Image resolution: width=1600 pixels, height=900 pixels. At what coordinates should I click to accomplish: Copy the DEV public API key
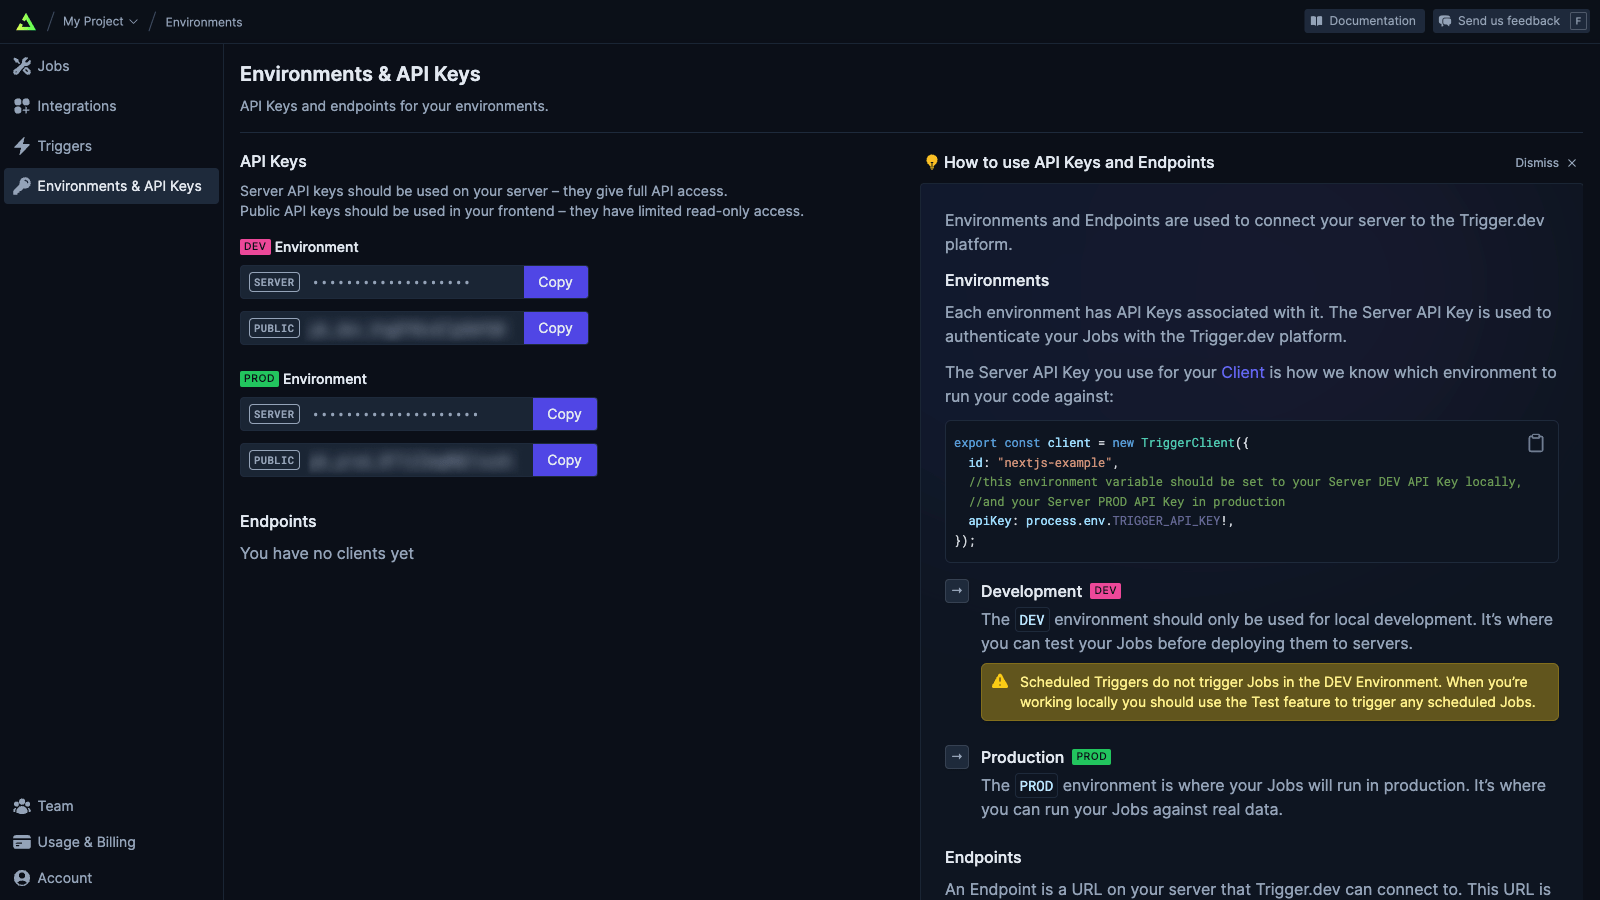tap(555, 328)
